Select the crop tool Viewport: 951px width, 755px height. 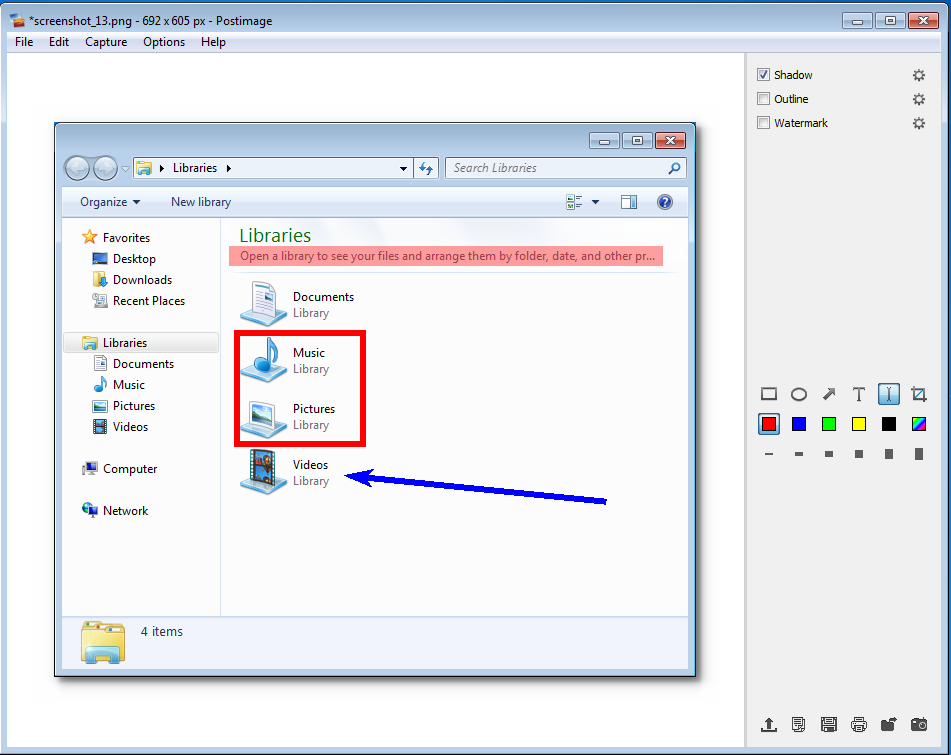click(x=919, y=394)
